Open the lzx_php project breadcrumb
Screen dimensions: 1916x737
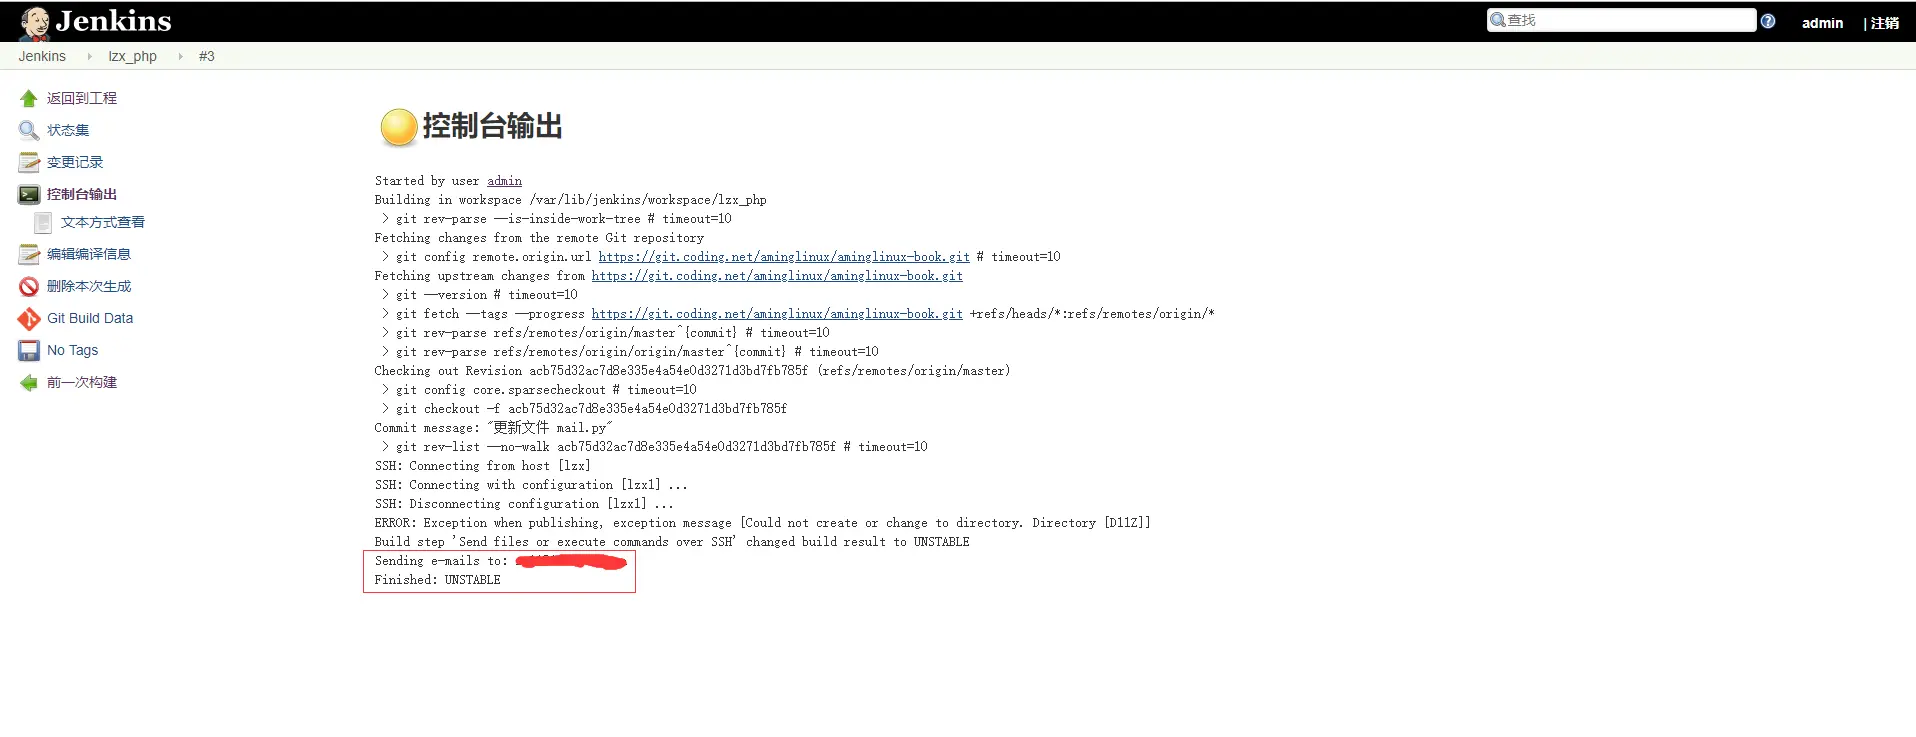coord(132,56)
